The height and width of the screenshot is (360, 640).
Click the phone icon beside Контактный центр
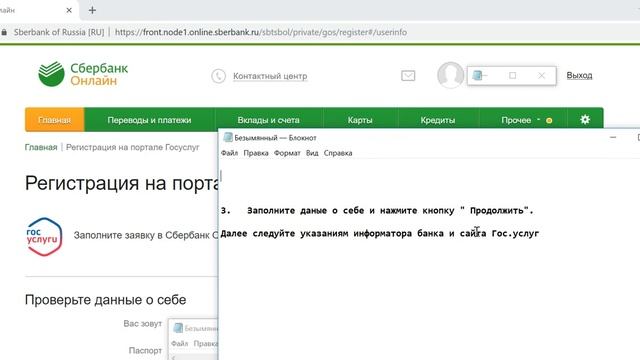218,76
